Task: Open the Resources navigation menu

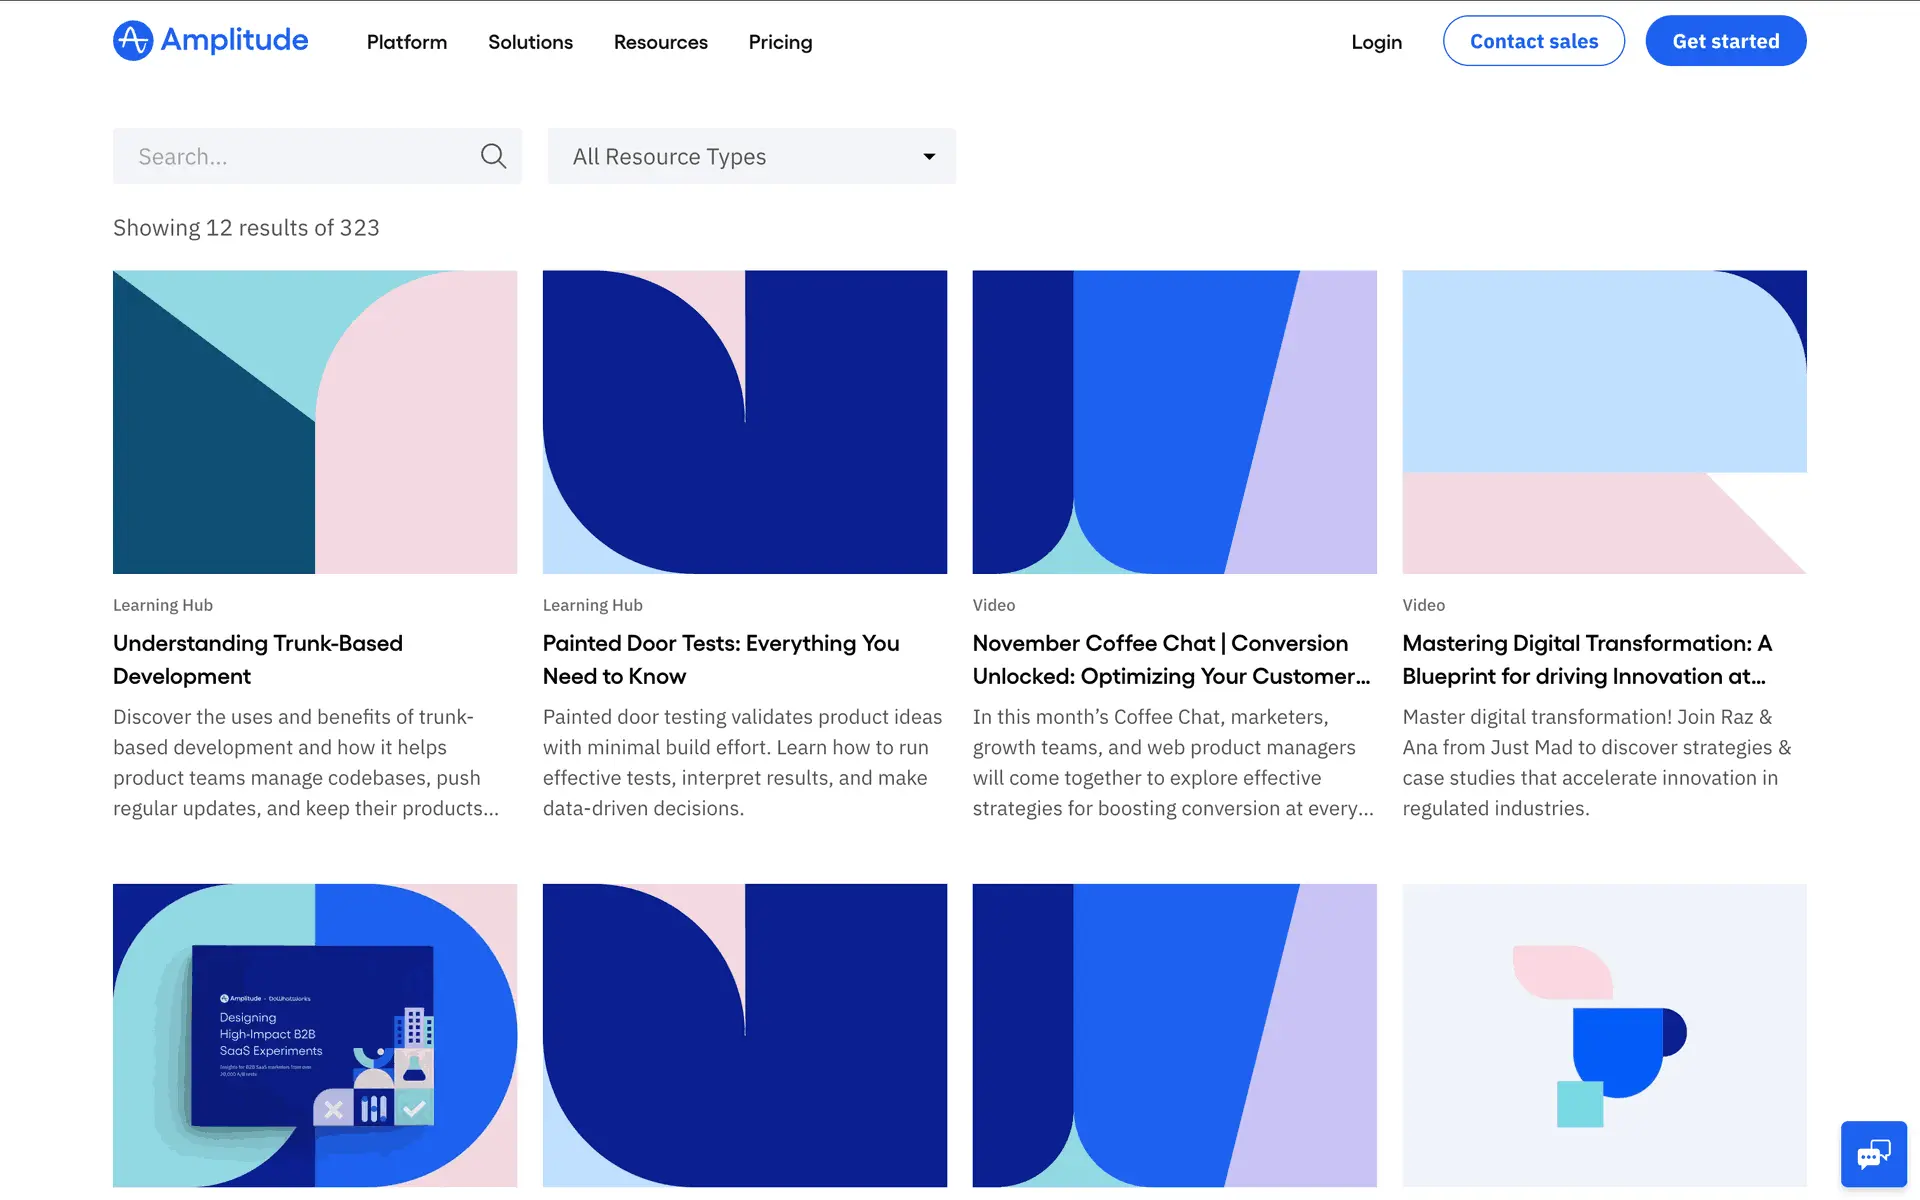Action: 660,42
